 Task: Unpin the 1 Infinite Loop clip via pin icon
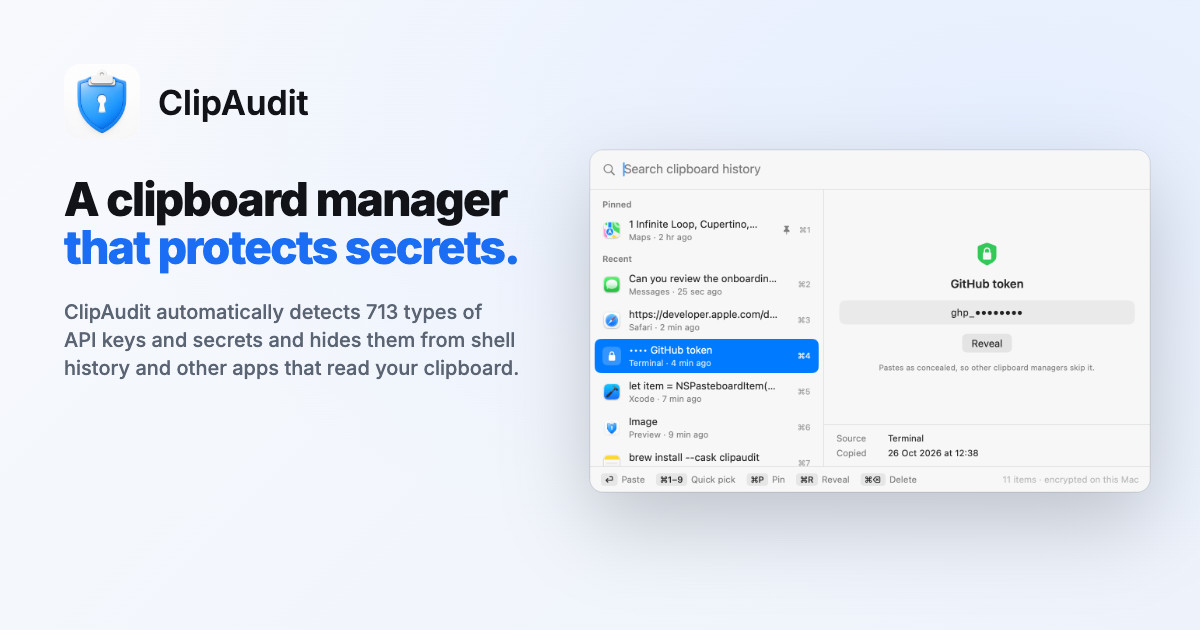tap(786, 230)
